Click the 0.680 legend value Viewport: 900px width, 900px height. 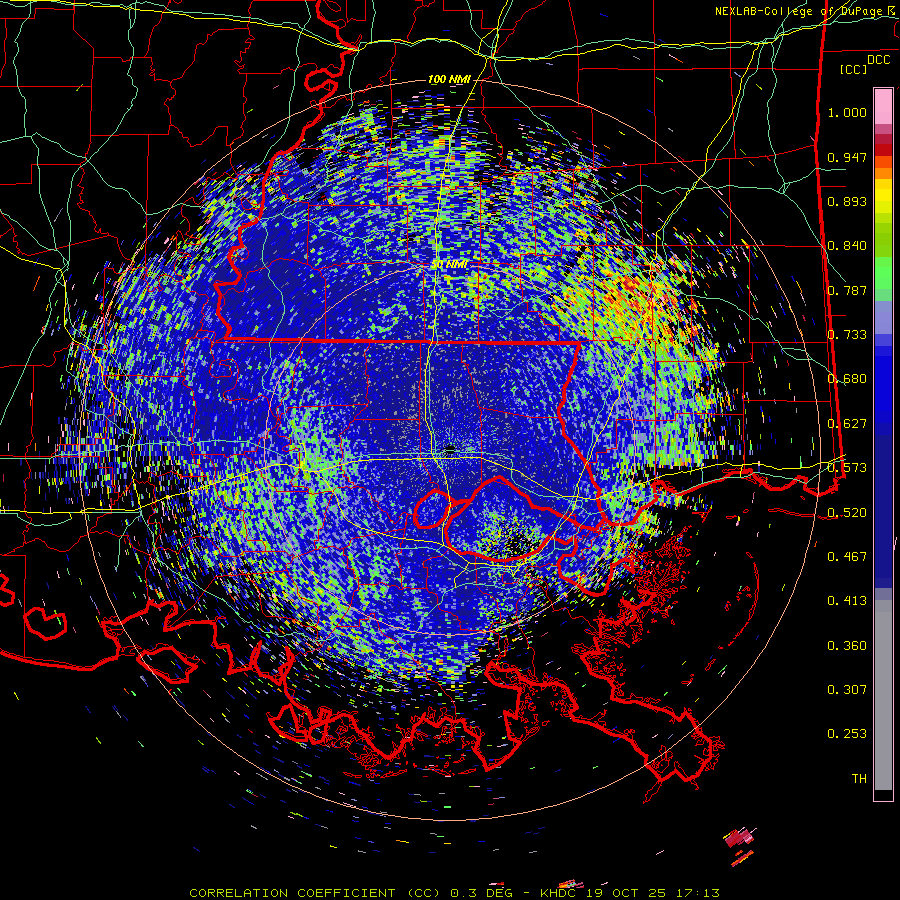(847, 379)
